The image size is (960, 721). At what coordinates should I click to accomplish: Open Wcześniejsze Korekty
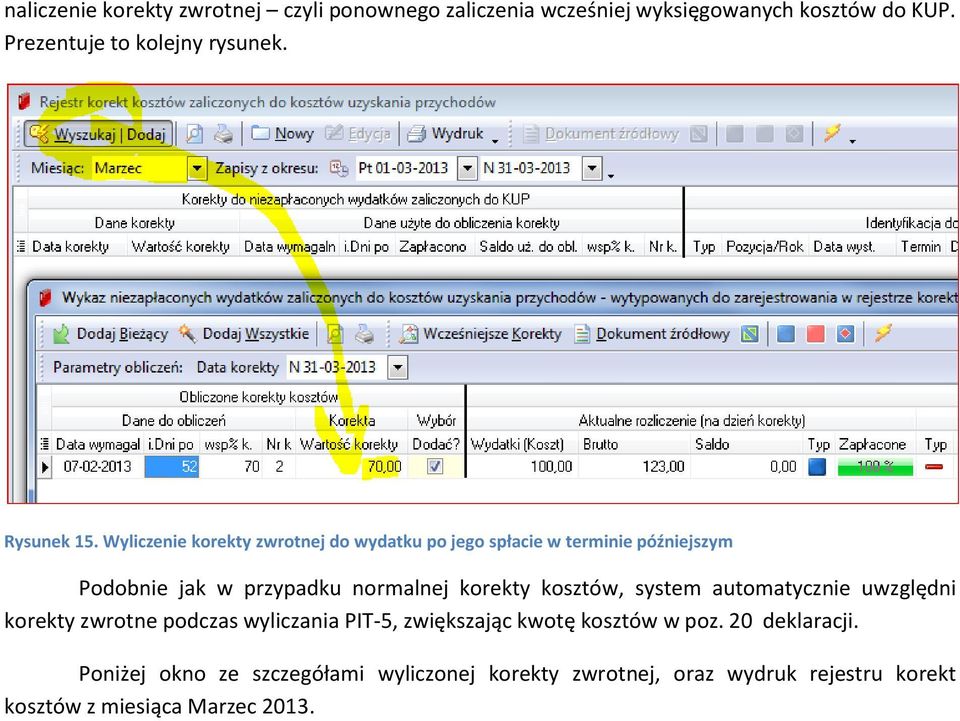pyautogui.click(x=481, y=334)
